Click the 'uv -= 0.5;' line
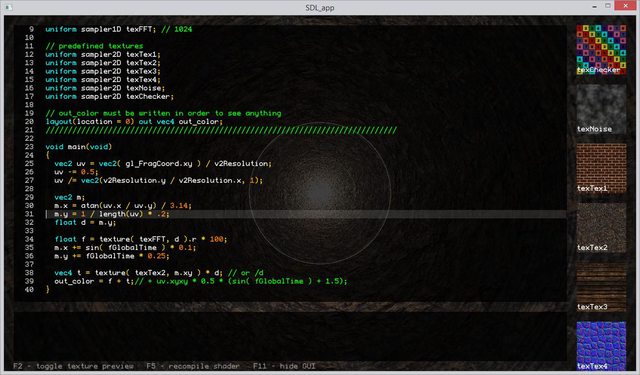Screen dimensions: 640x375 (x=76, y=172)
